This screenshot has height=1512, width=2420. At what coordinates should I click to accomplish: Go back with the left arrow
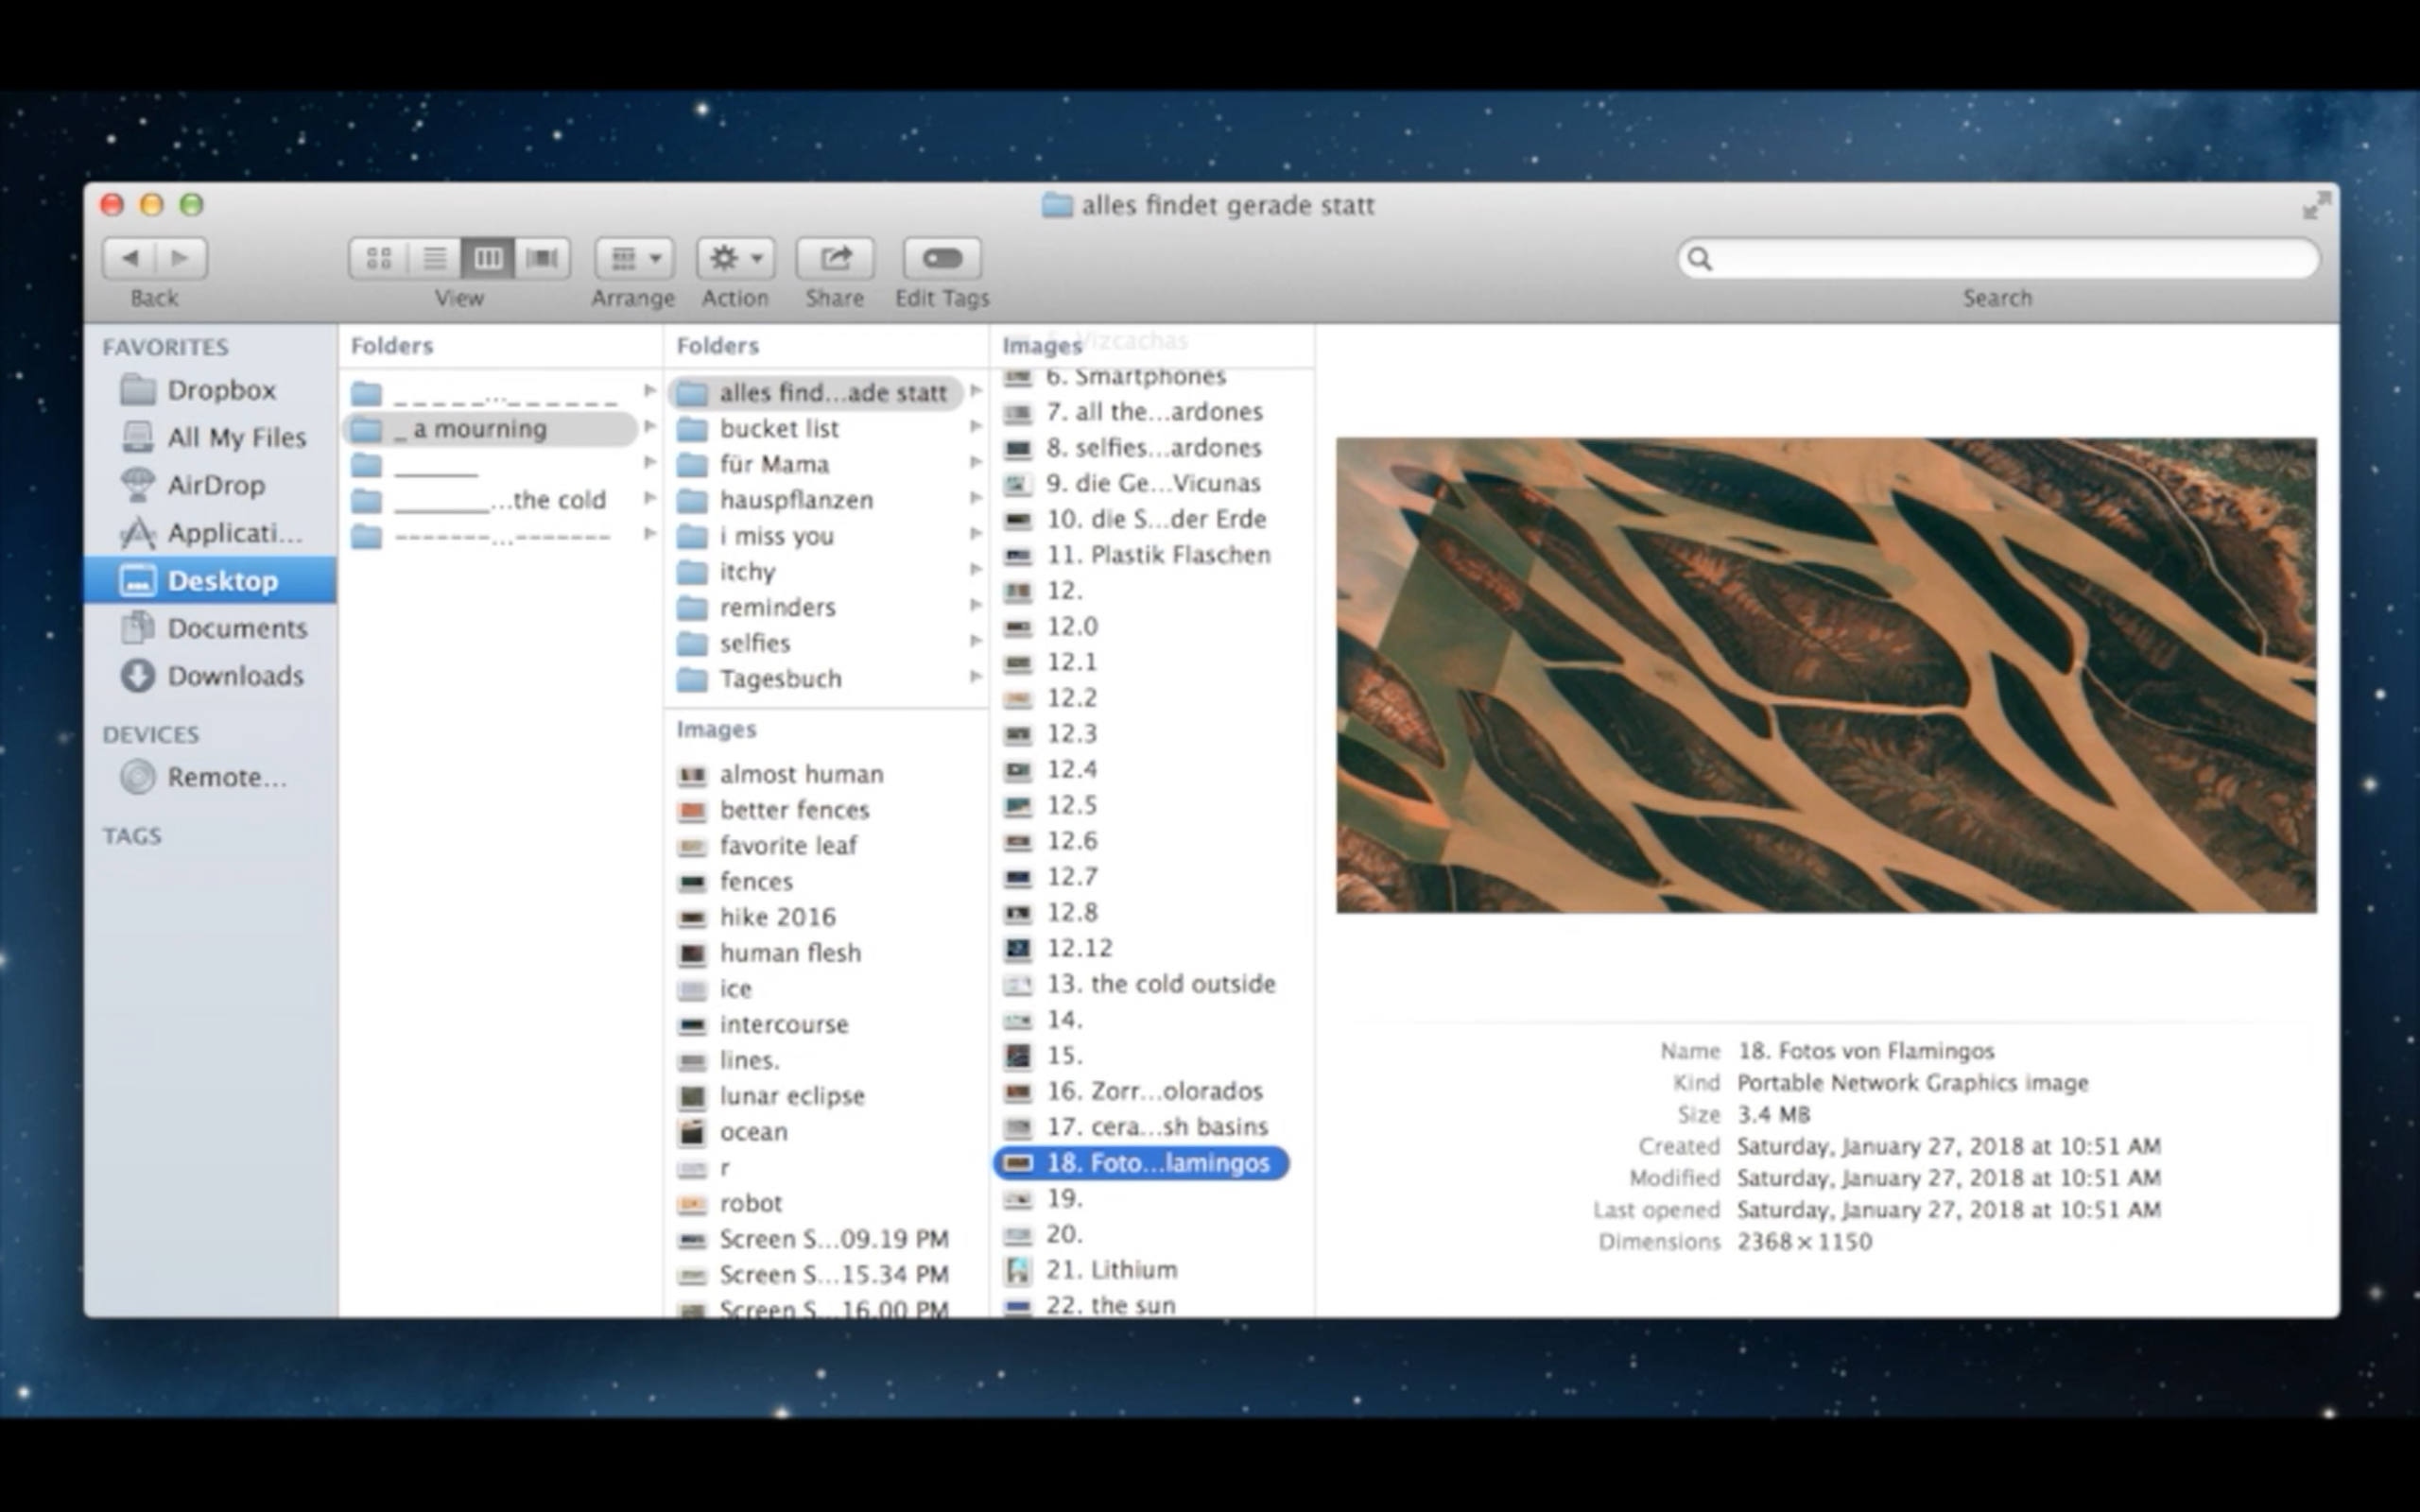(130, 259)
